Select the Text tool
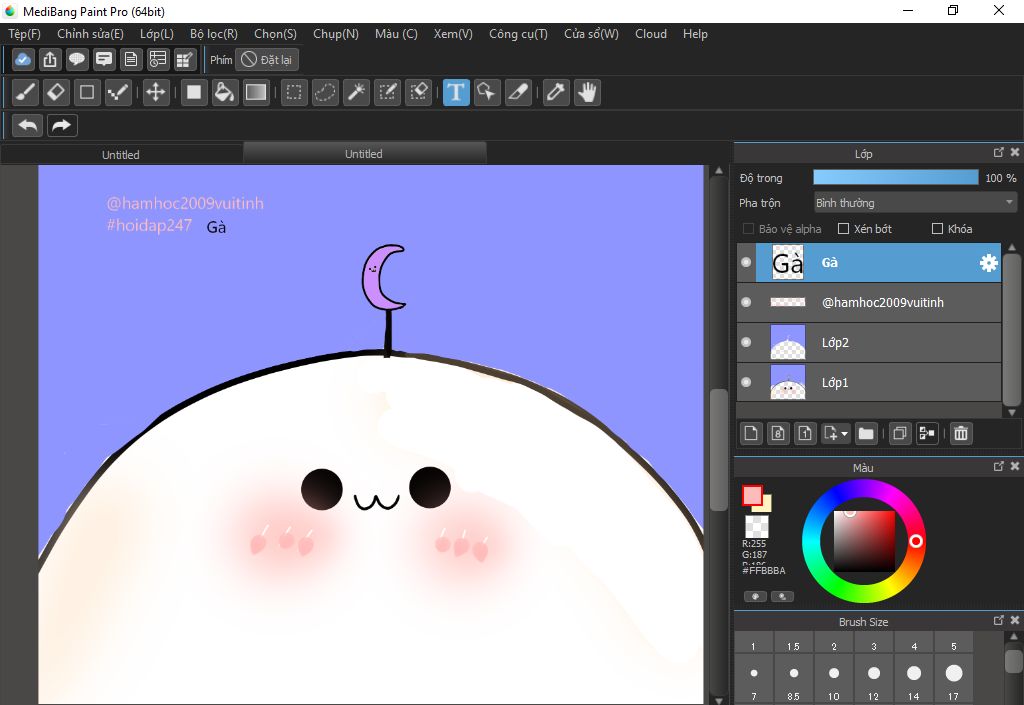 point(456,92)
